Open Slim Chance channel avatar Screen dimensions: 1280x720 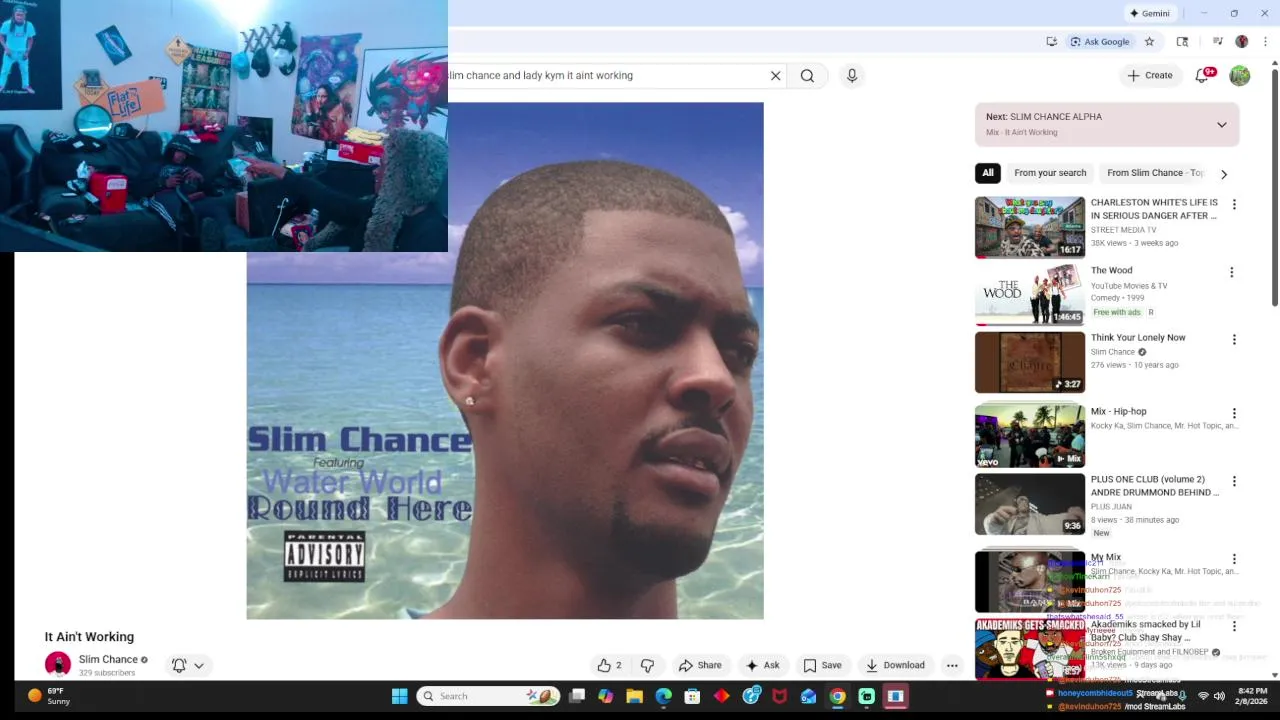point(58,664)
